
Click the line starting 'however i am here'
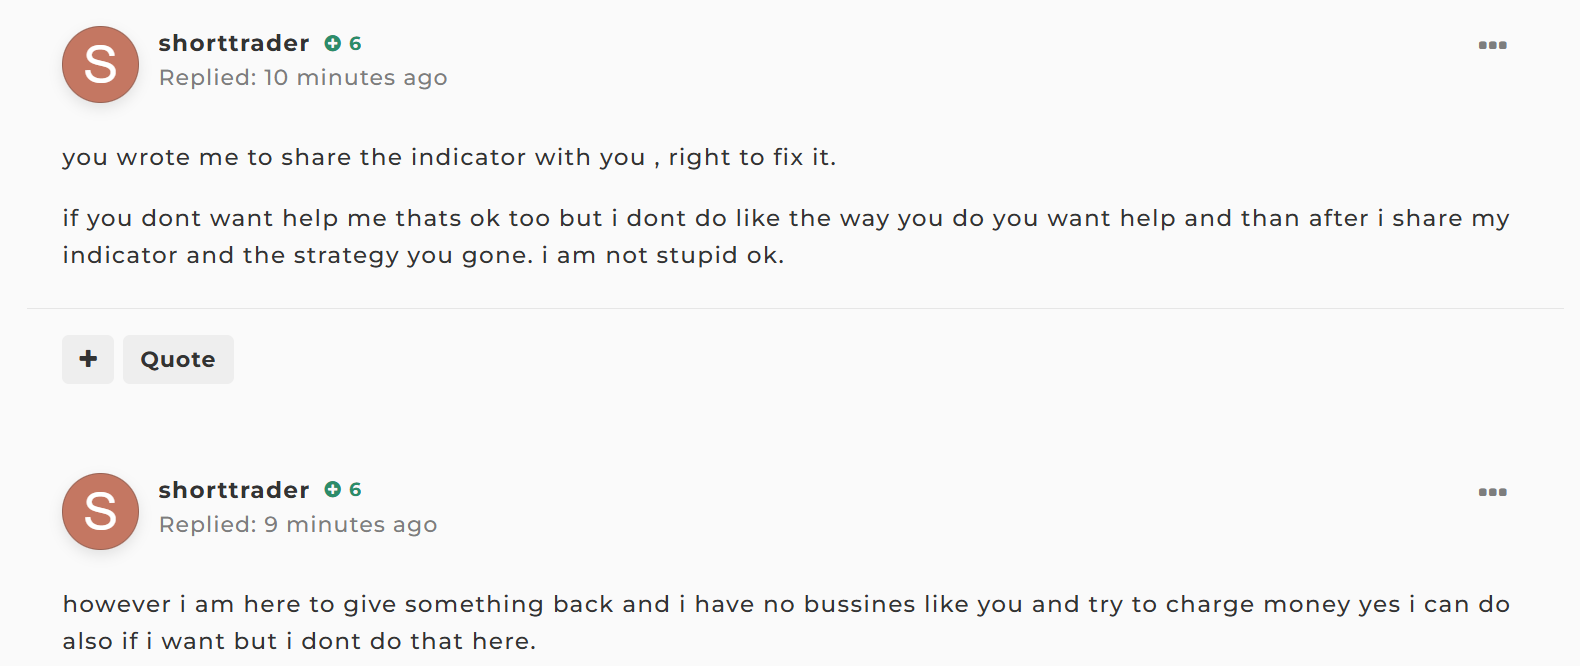click(786, 605)
